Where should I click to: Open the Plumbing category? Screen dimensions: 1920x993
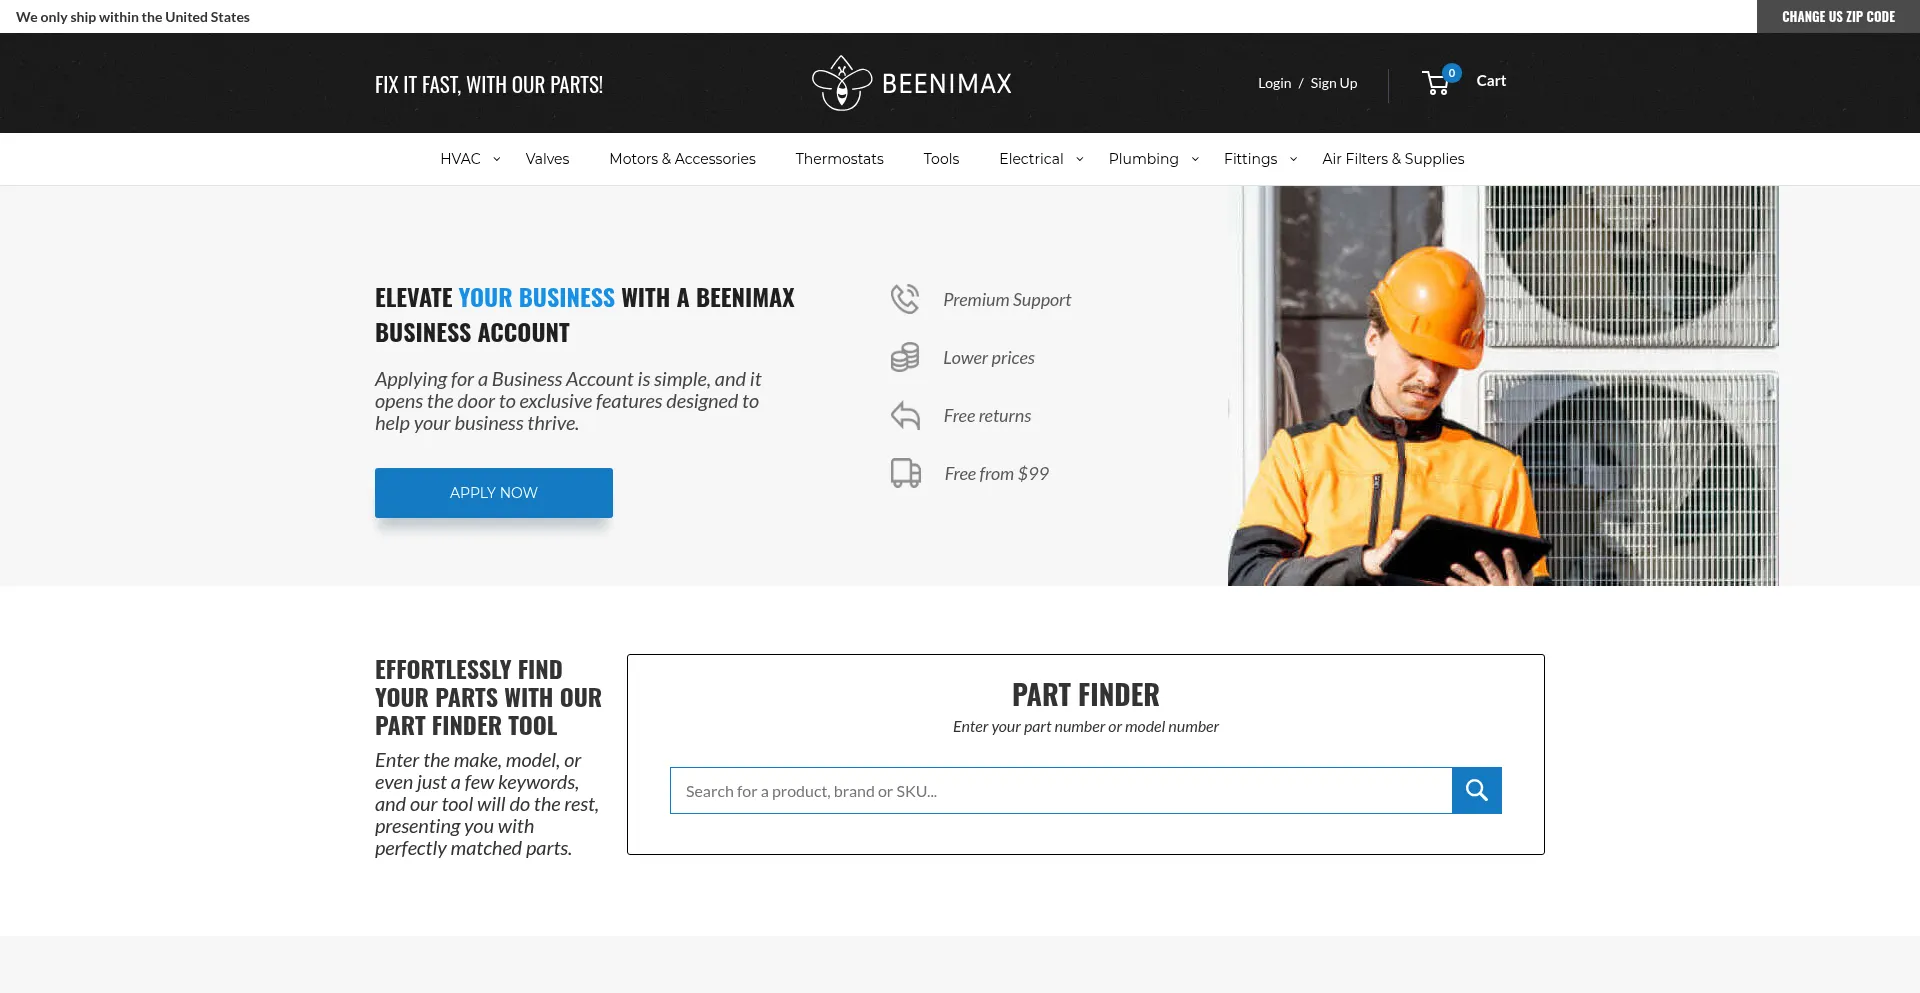point(1143,159)
